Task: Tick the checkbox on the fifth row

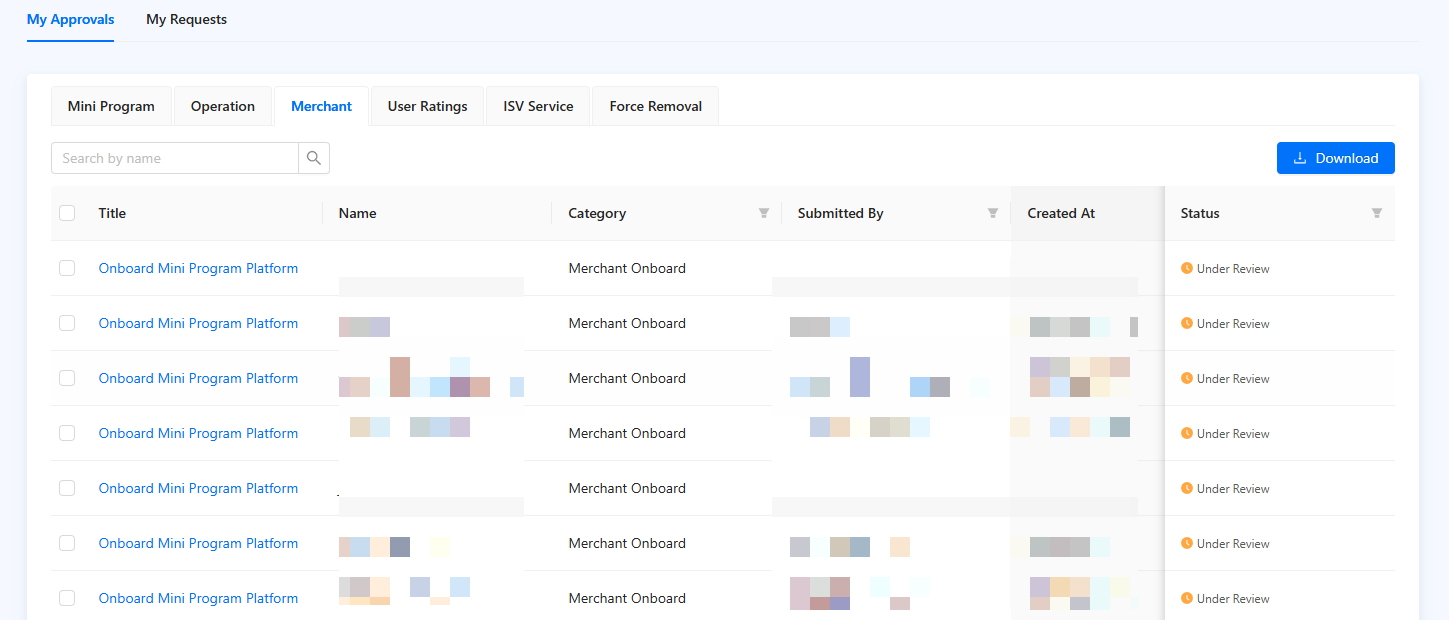Action: [x=67, y=488]
